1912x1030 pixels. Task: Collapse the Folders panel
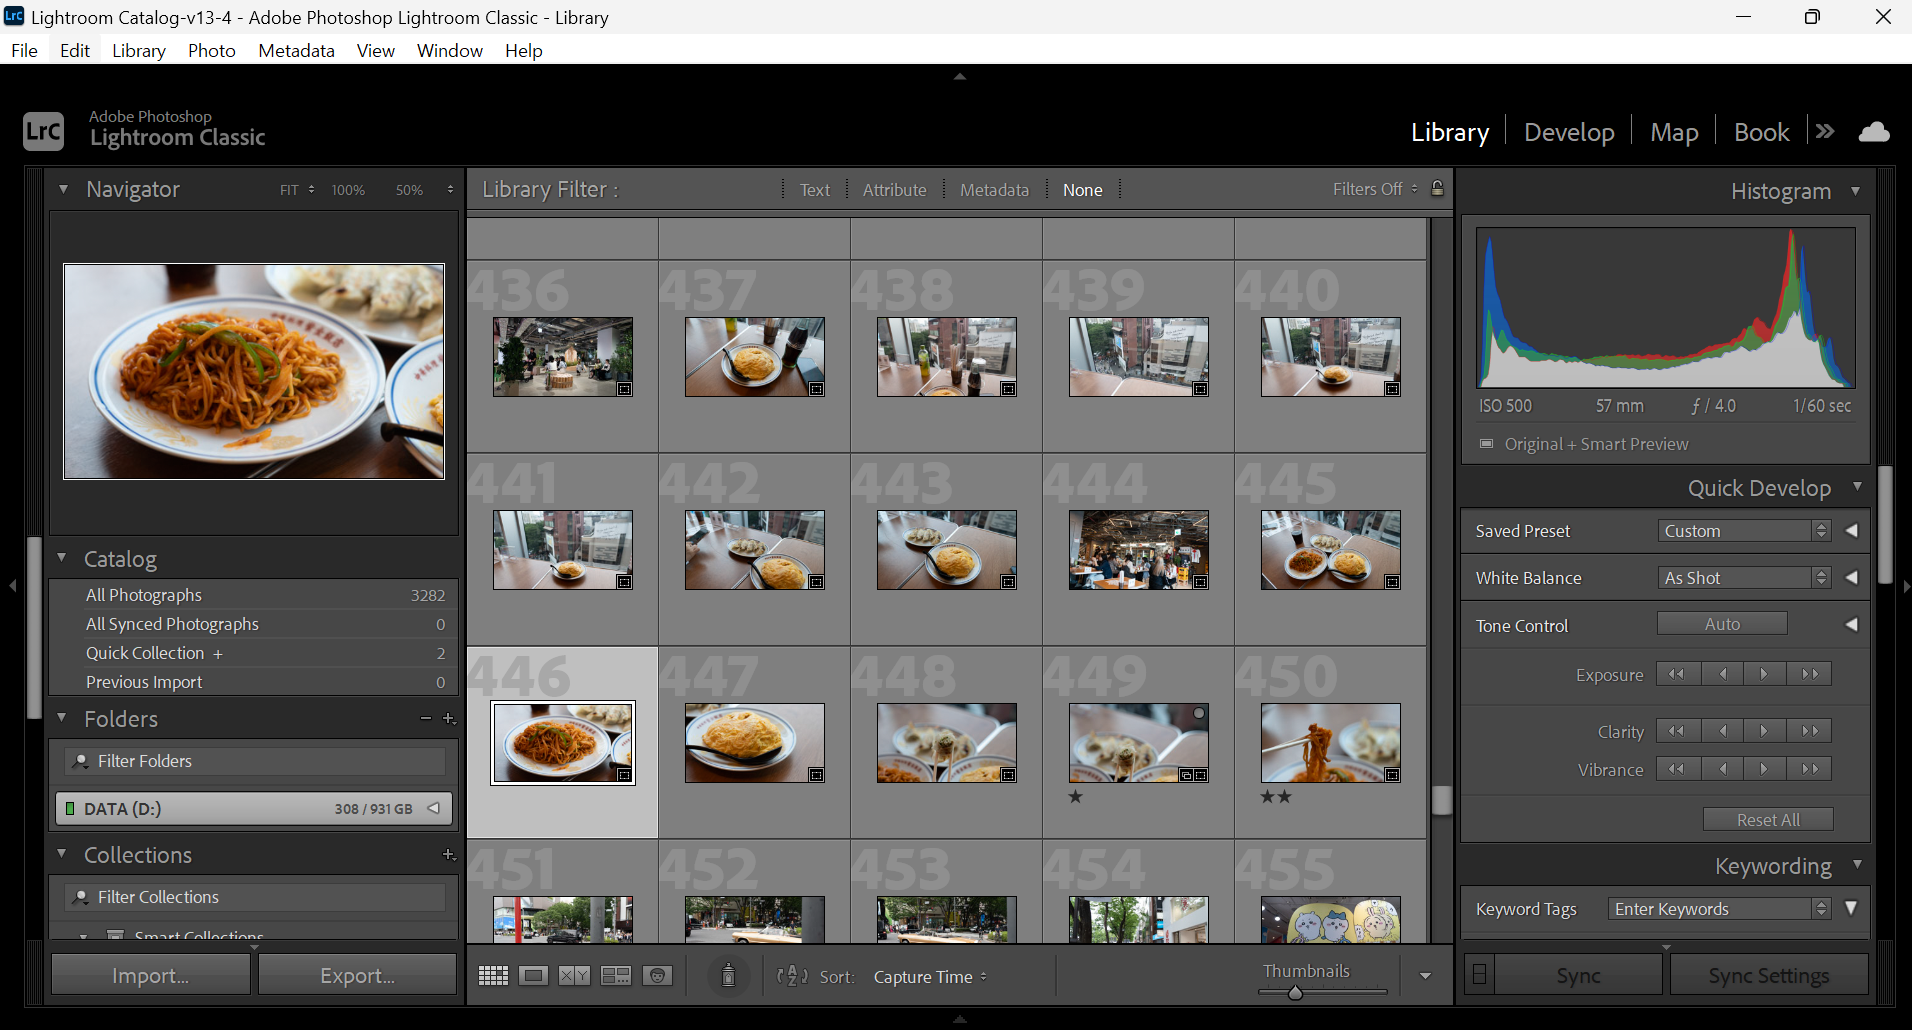pos(62,718)
